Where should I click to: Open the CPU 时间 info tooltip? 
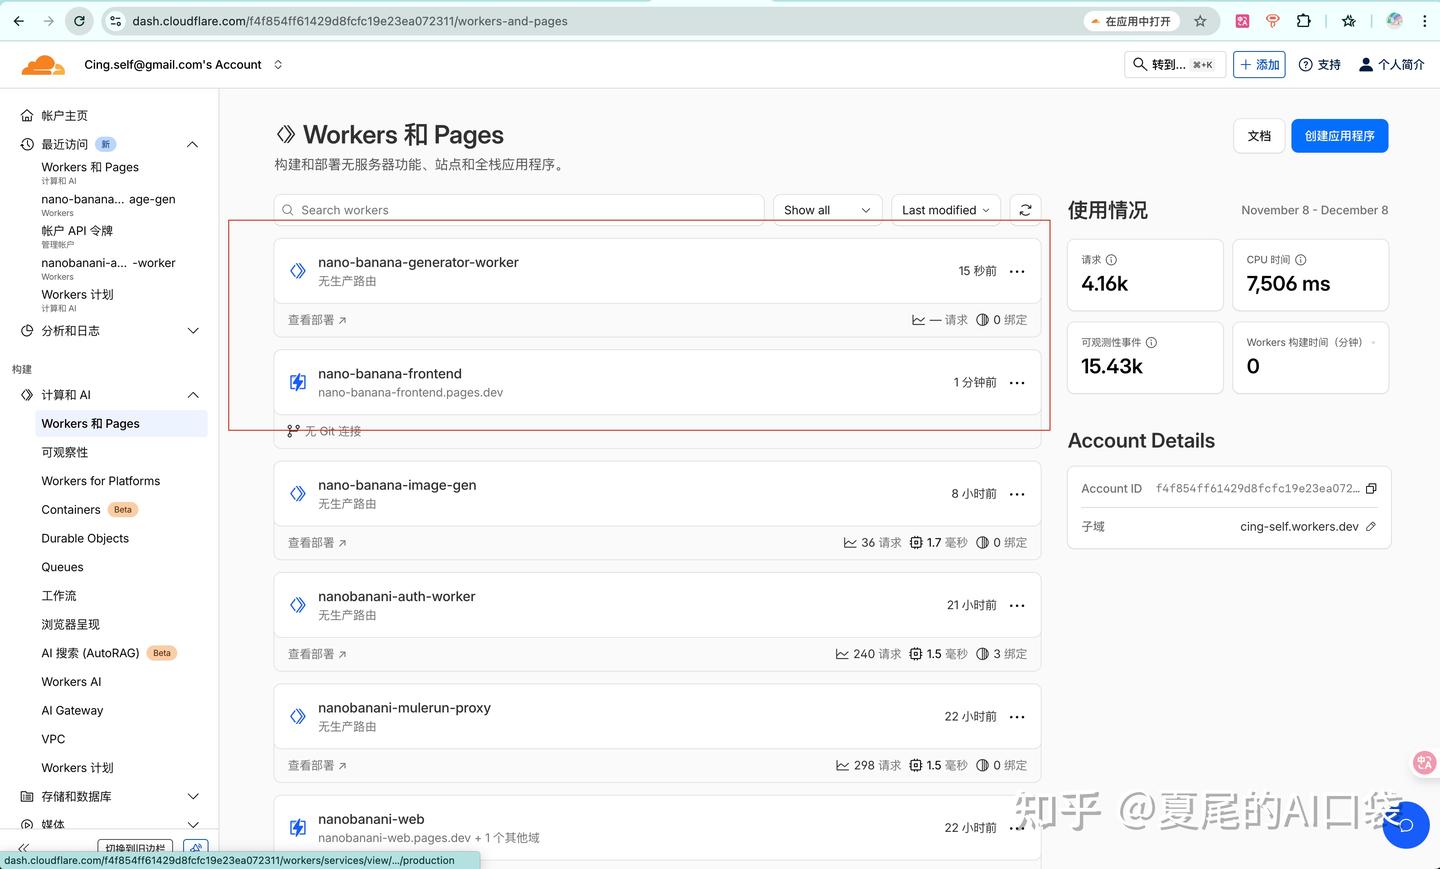(1300, 259)
